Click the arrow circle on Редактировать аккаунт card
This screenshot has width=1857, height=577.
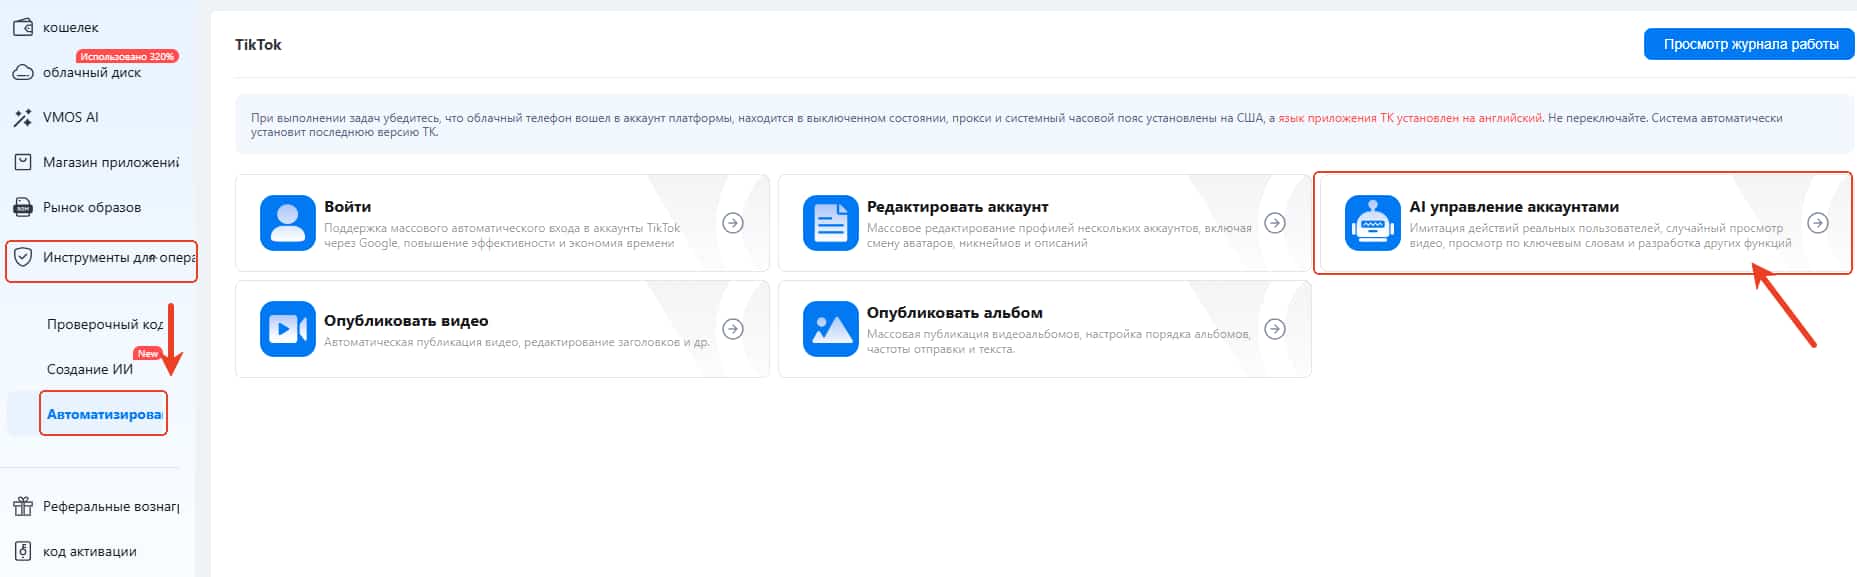1275,223
